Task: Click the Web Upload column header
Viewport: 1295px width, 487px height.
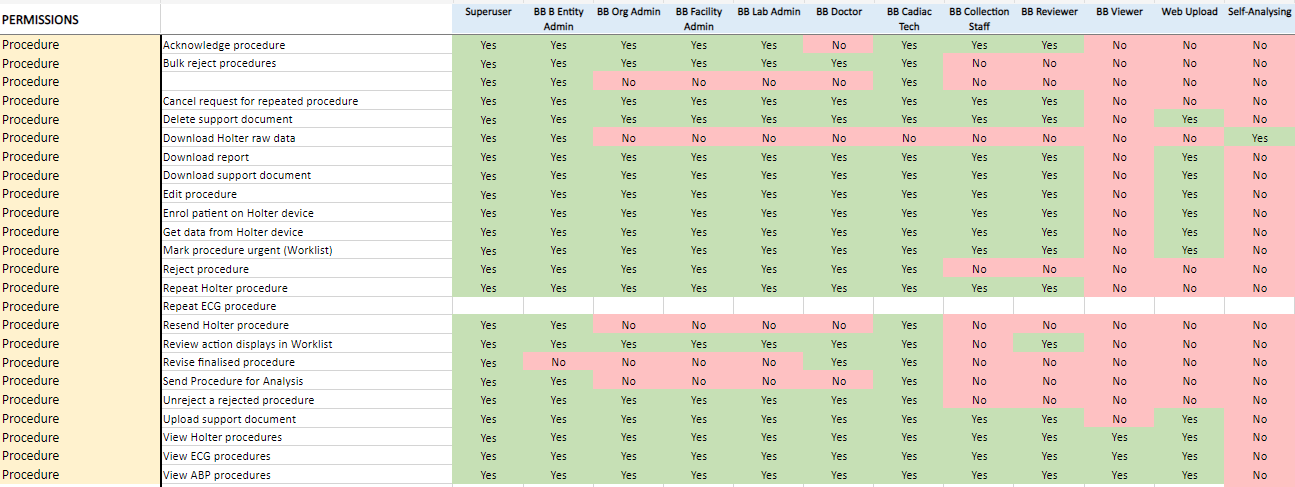Action: (x=1189, y=12)
